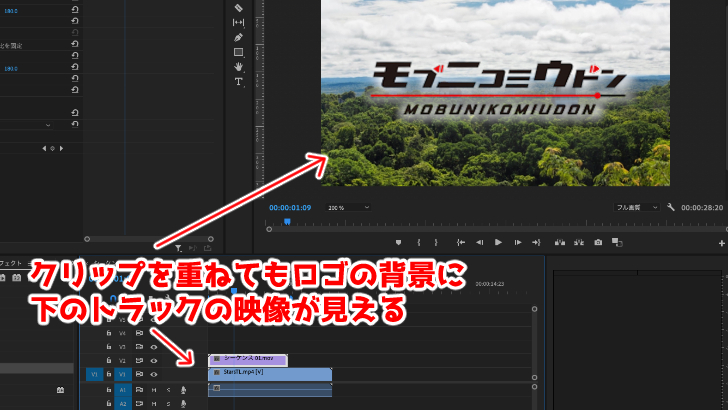The width and height of the screenshot is (728, 410).
Task: Select the audio clip on A1 track
Action: click(x=270, y=390)
